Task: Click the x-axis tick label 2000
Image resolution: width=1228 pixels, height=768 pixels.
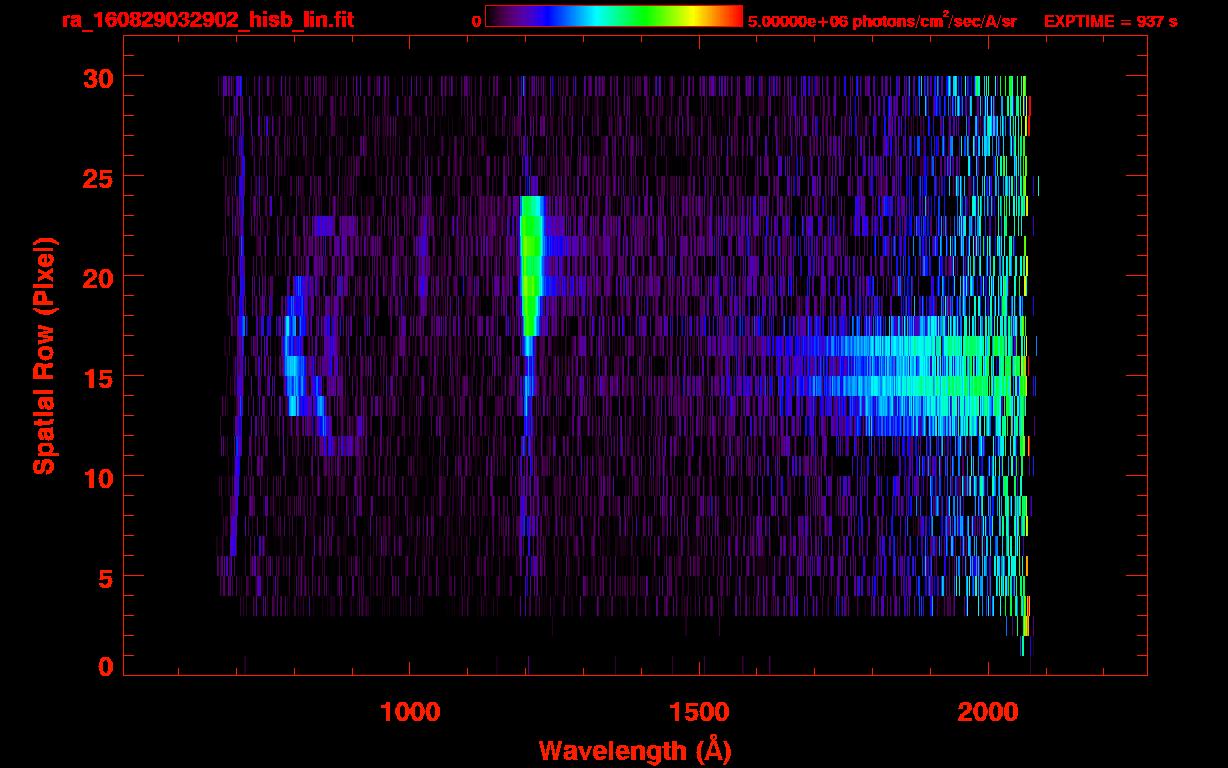Action: coord(989,712)
